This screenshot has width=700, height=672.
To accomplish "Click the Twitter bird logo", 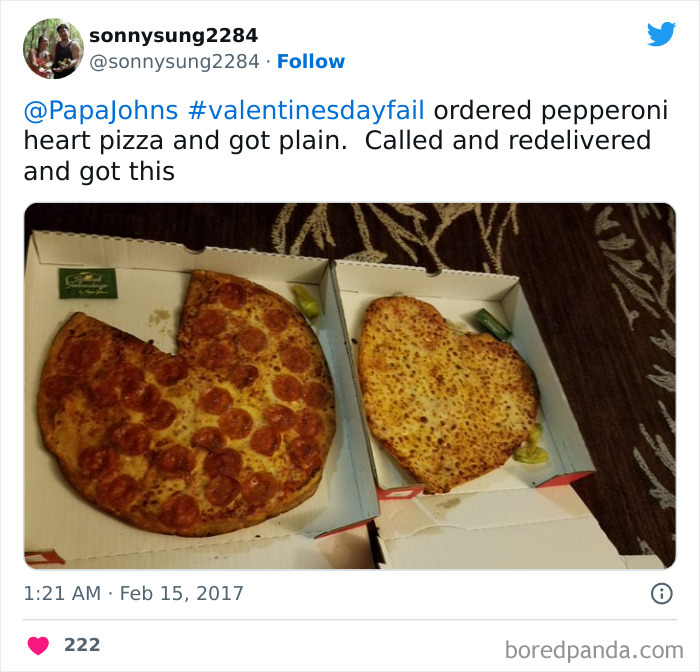I will click(661, 34).
